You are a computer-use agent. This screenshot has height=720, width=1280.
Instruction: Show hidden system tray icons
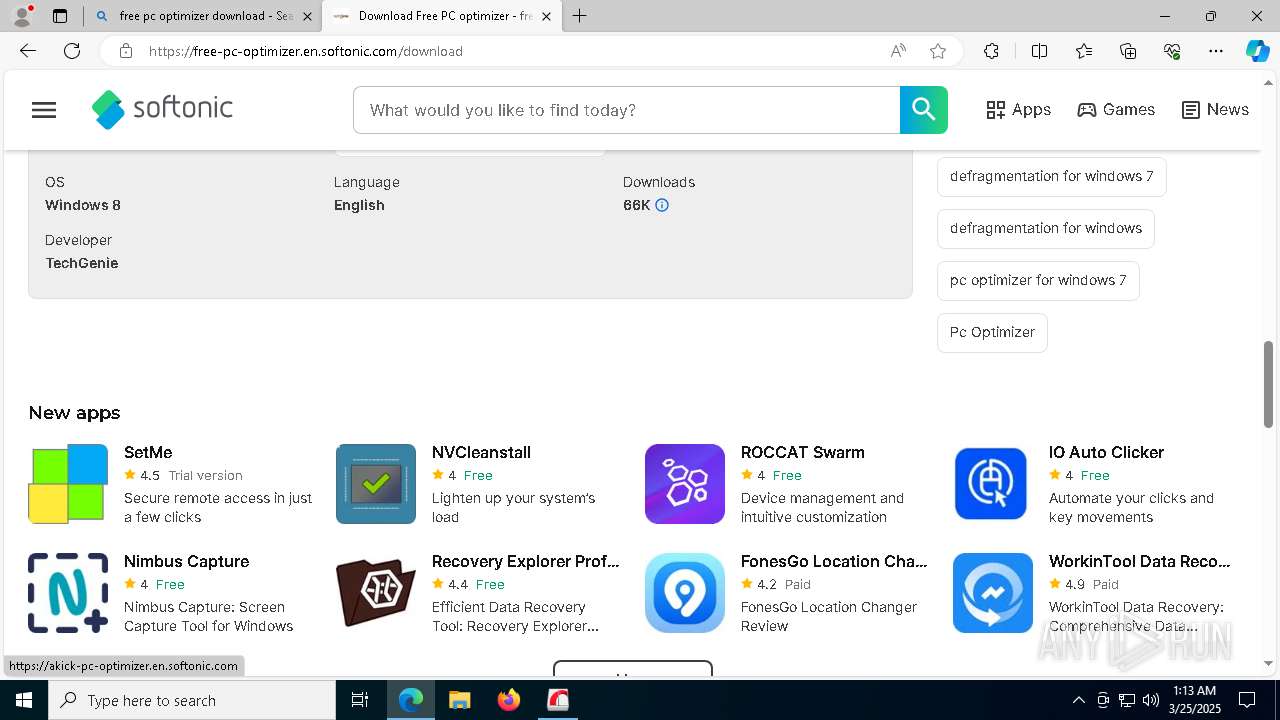tap(1078, 700)
